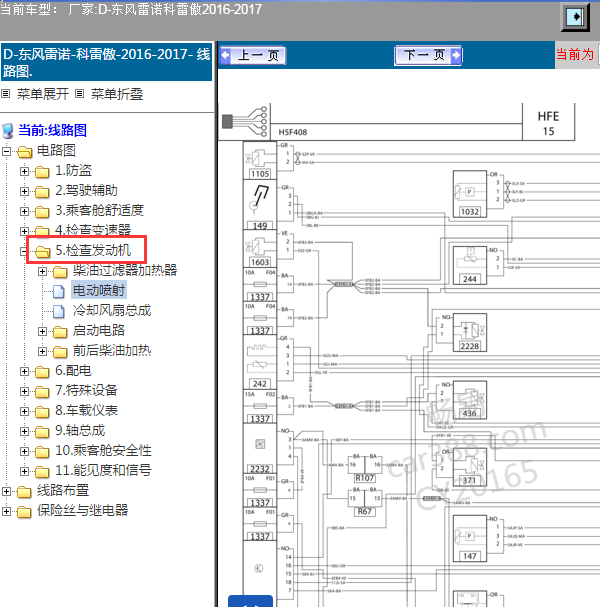Expand the 8.车载仪表 folder
Viewport: 600px width, 607px height.
coord(24,412)
